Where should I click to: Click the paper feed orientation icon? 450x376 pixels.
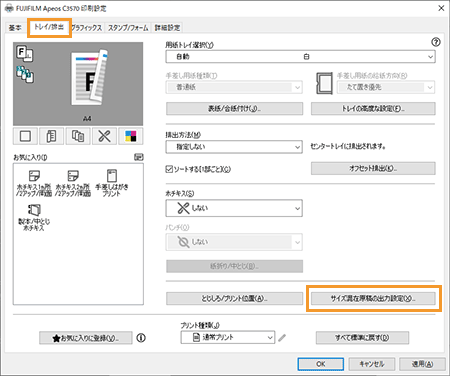pyautogui.click(x=325, y=83)
